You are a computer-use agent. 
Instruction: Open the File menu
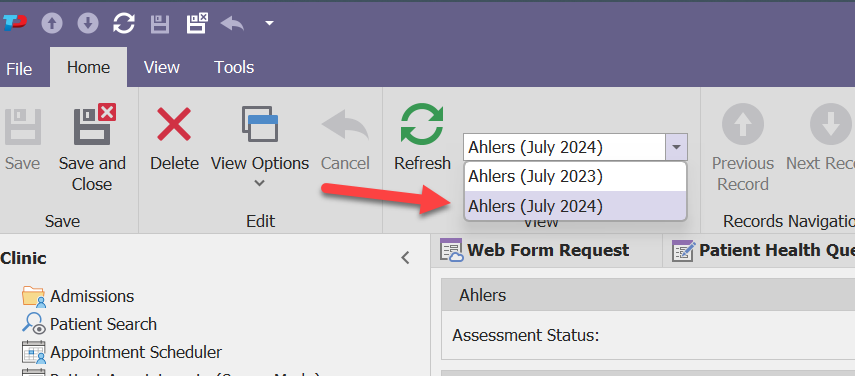click(19, 69)
